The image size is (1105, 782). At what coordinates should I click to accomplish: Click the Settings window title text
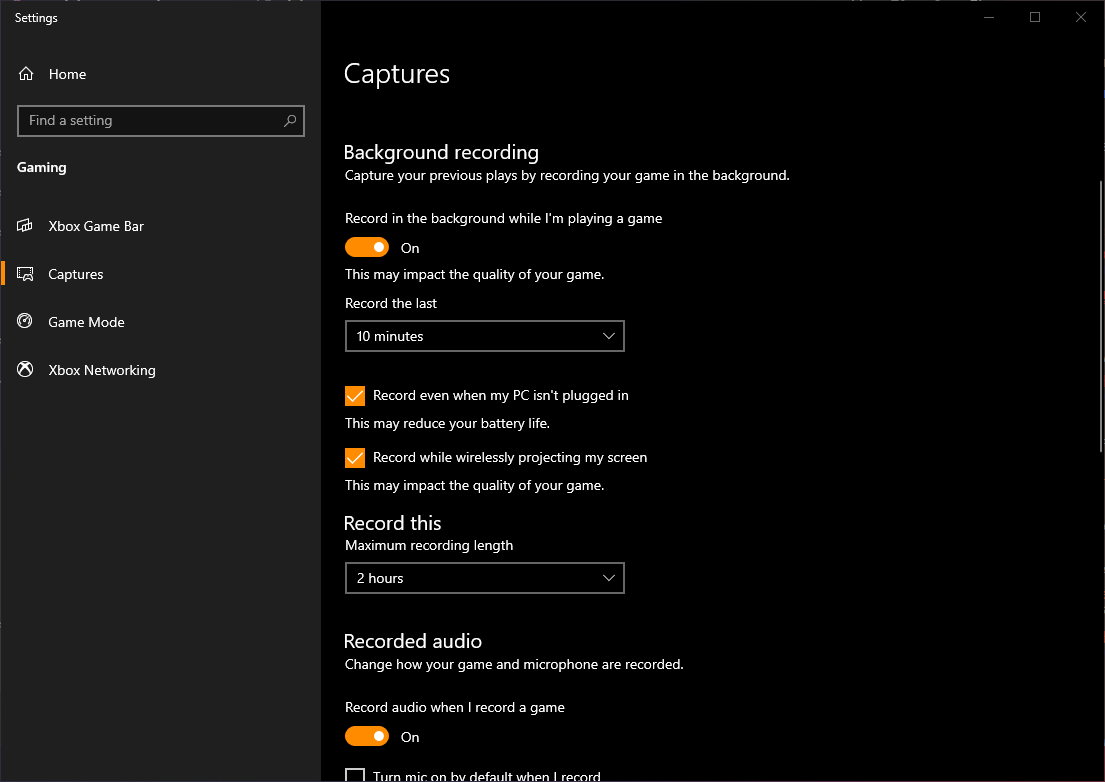pyautogui.click(x=36, y=18)
